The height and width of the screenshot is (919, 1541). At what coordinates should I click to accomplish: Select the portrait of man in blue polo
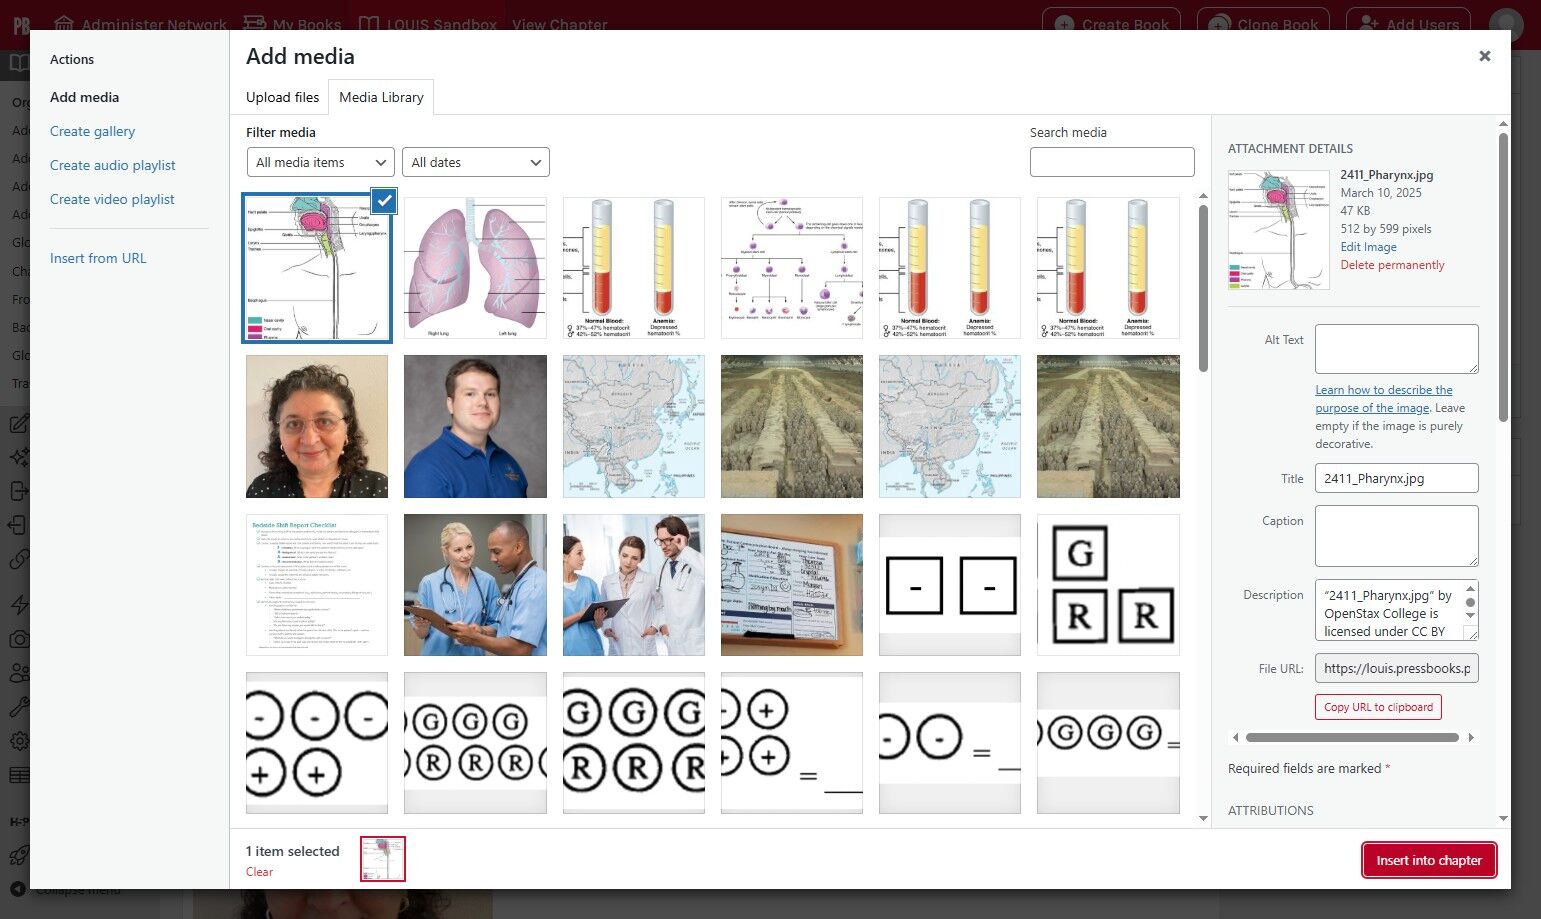(x=475, y=426)
